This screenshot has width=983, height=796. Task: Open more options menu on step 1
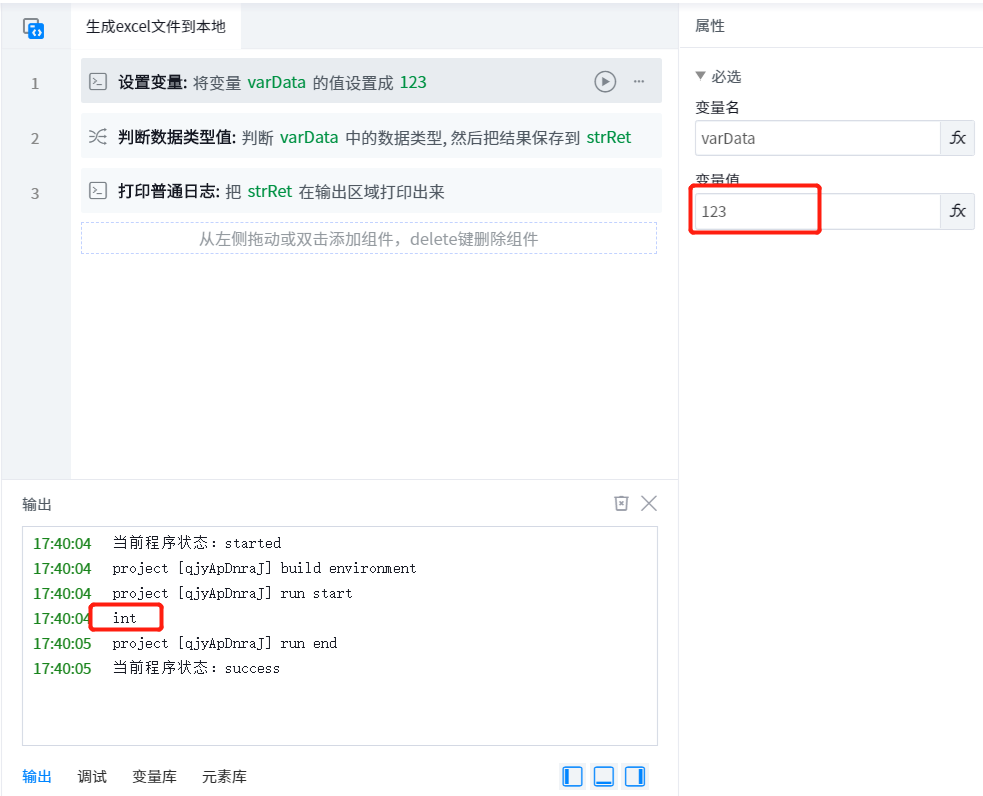[x=639, y=82]
